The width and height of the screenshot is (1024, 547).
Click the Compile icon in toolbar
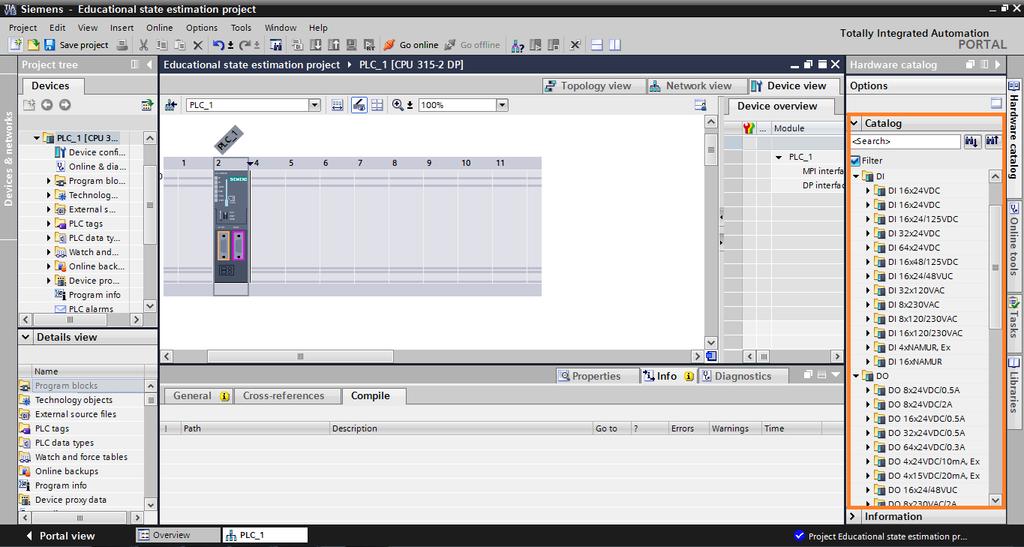pos(298,45)
